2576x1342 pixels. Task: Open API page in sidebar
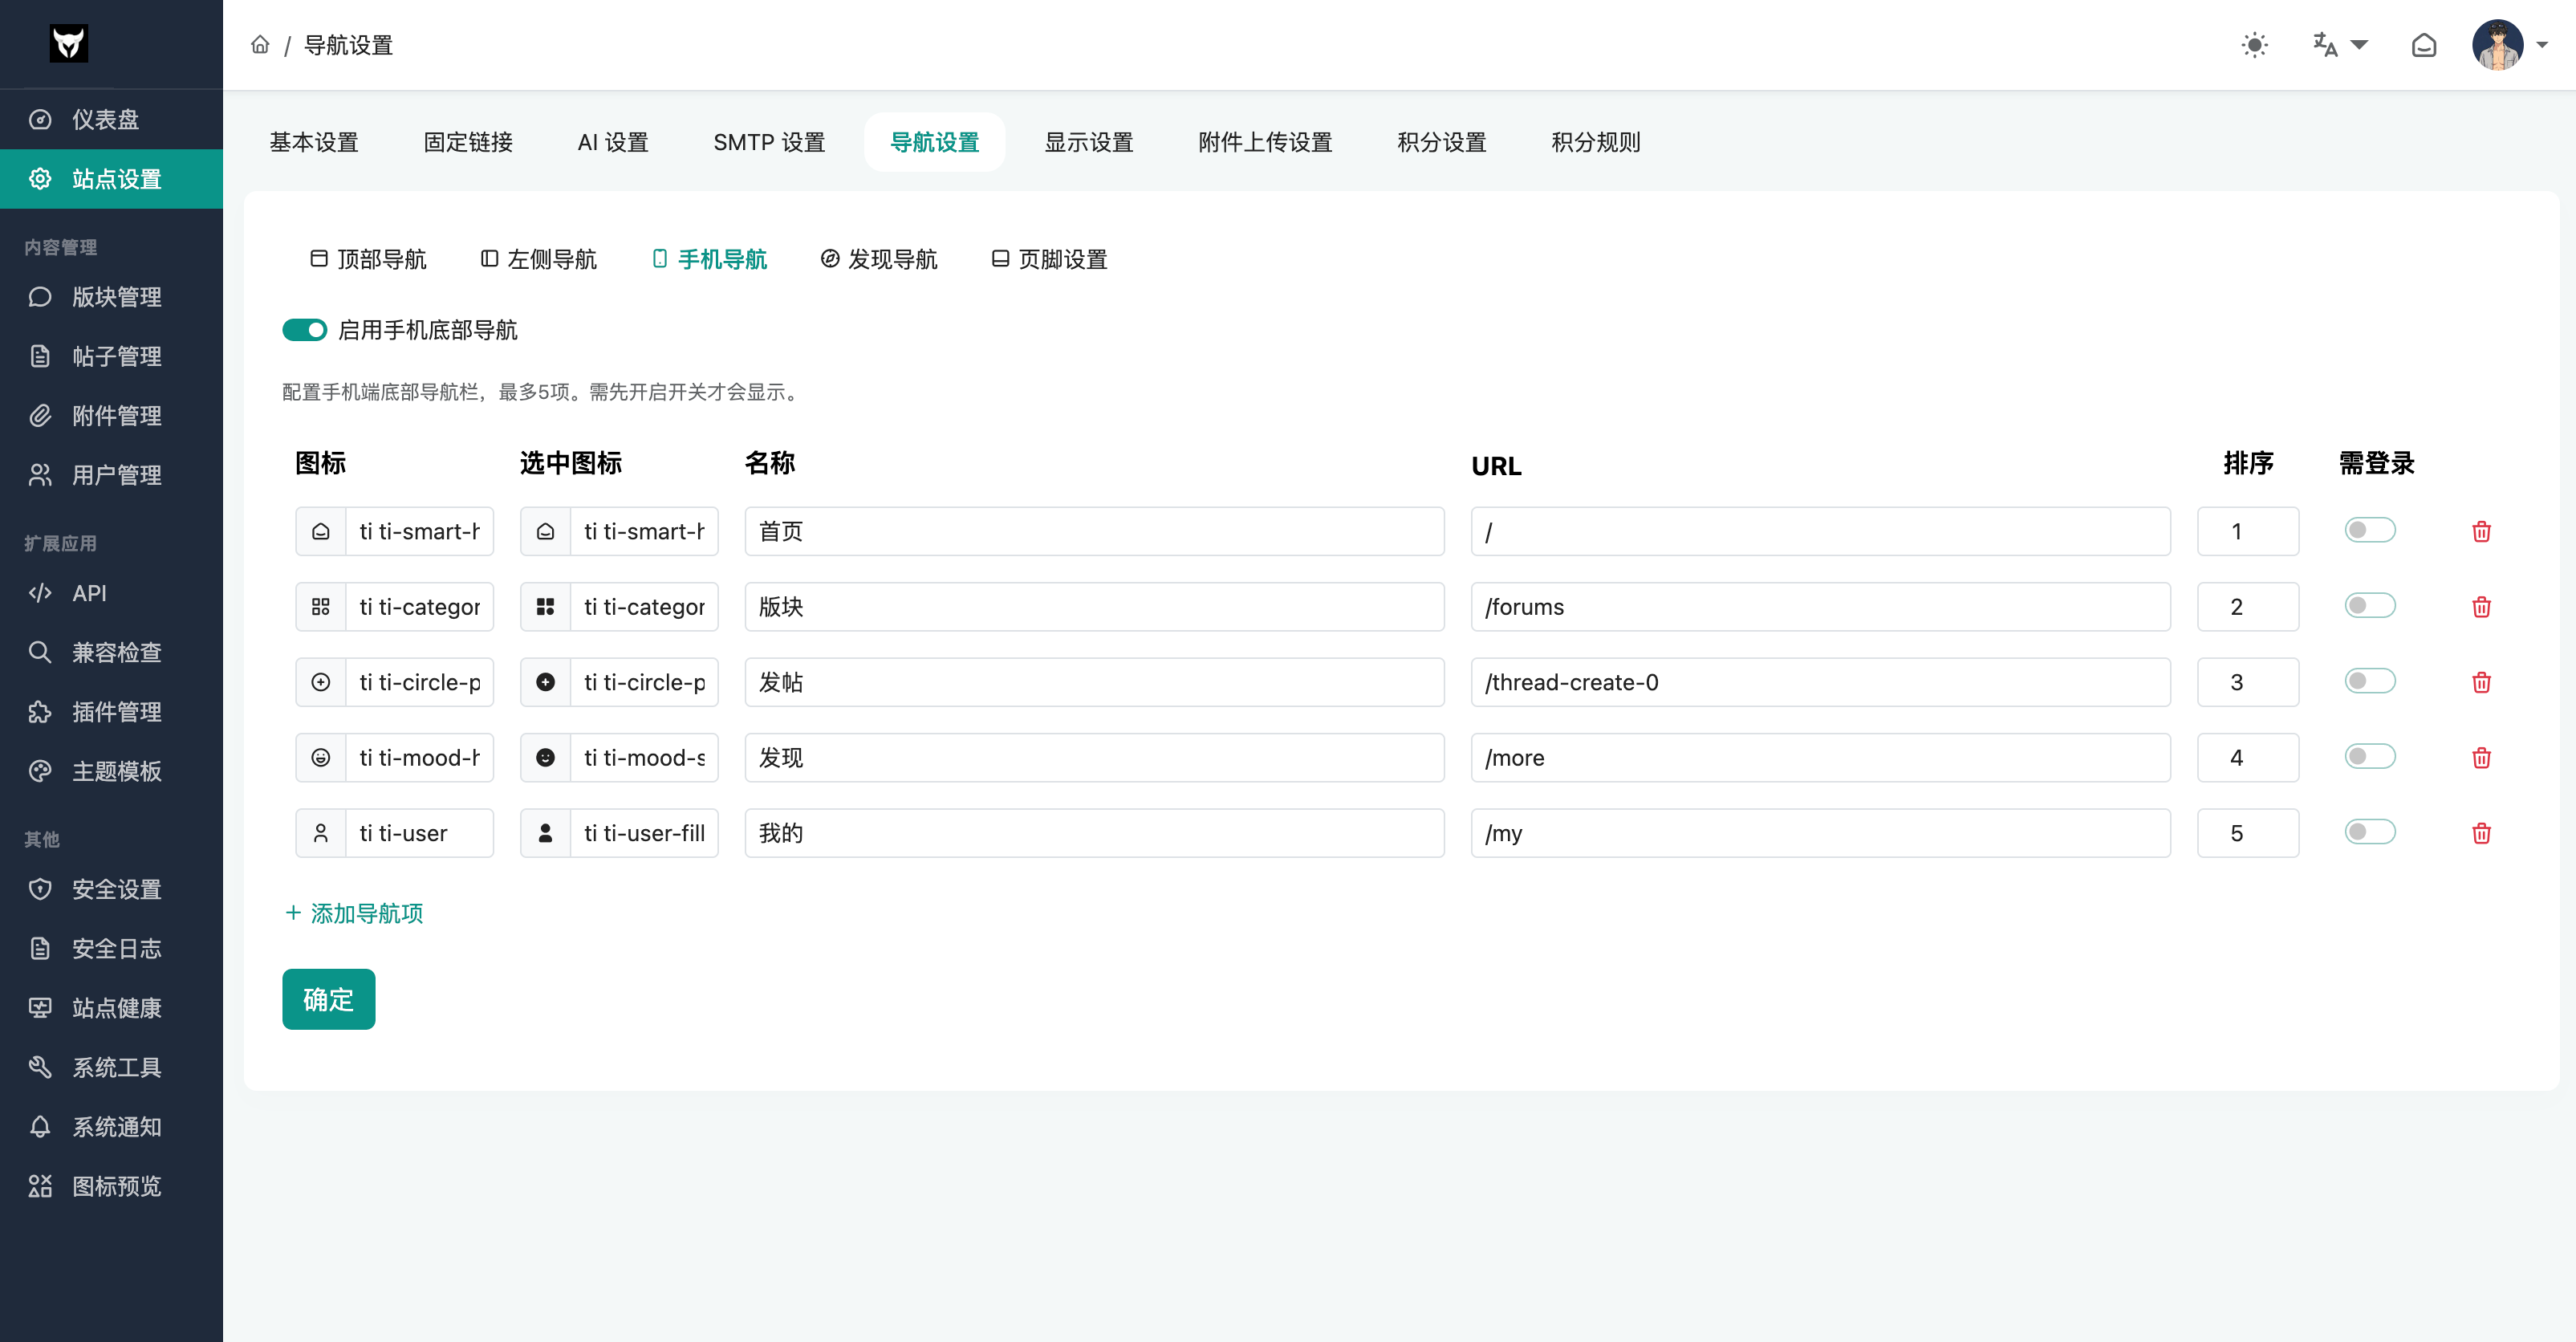click(x=111, y=593)
